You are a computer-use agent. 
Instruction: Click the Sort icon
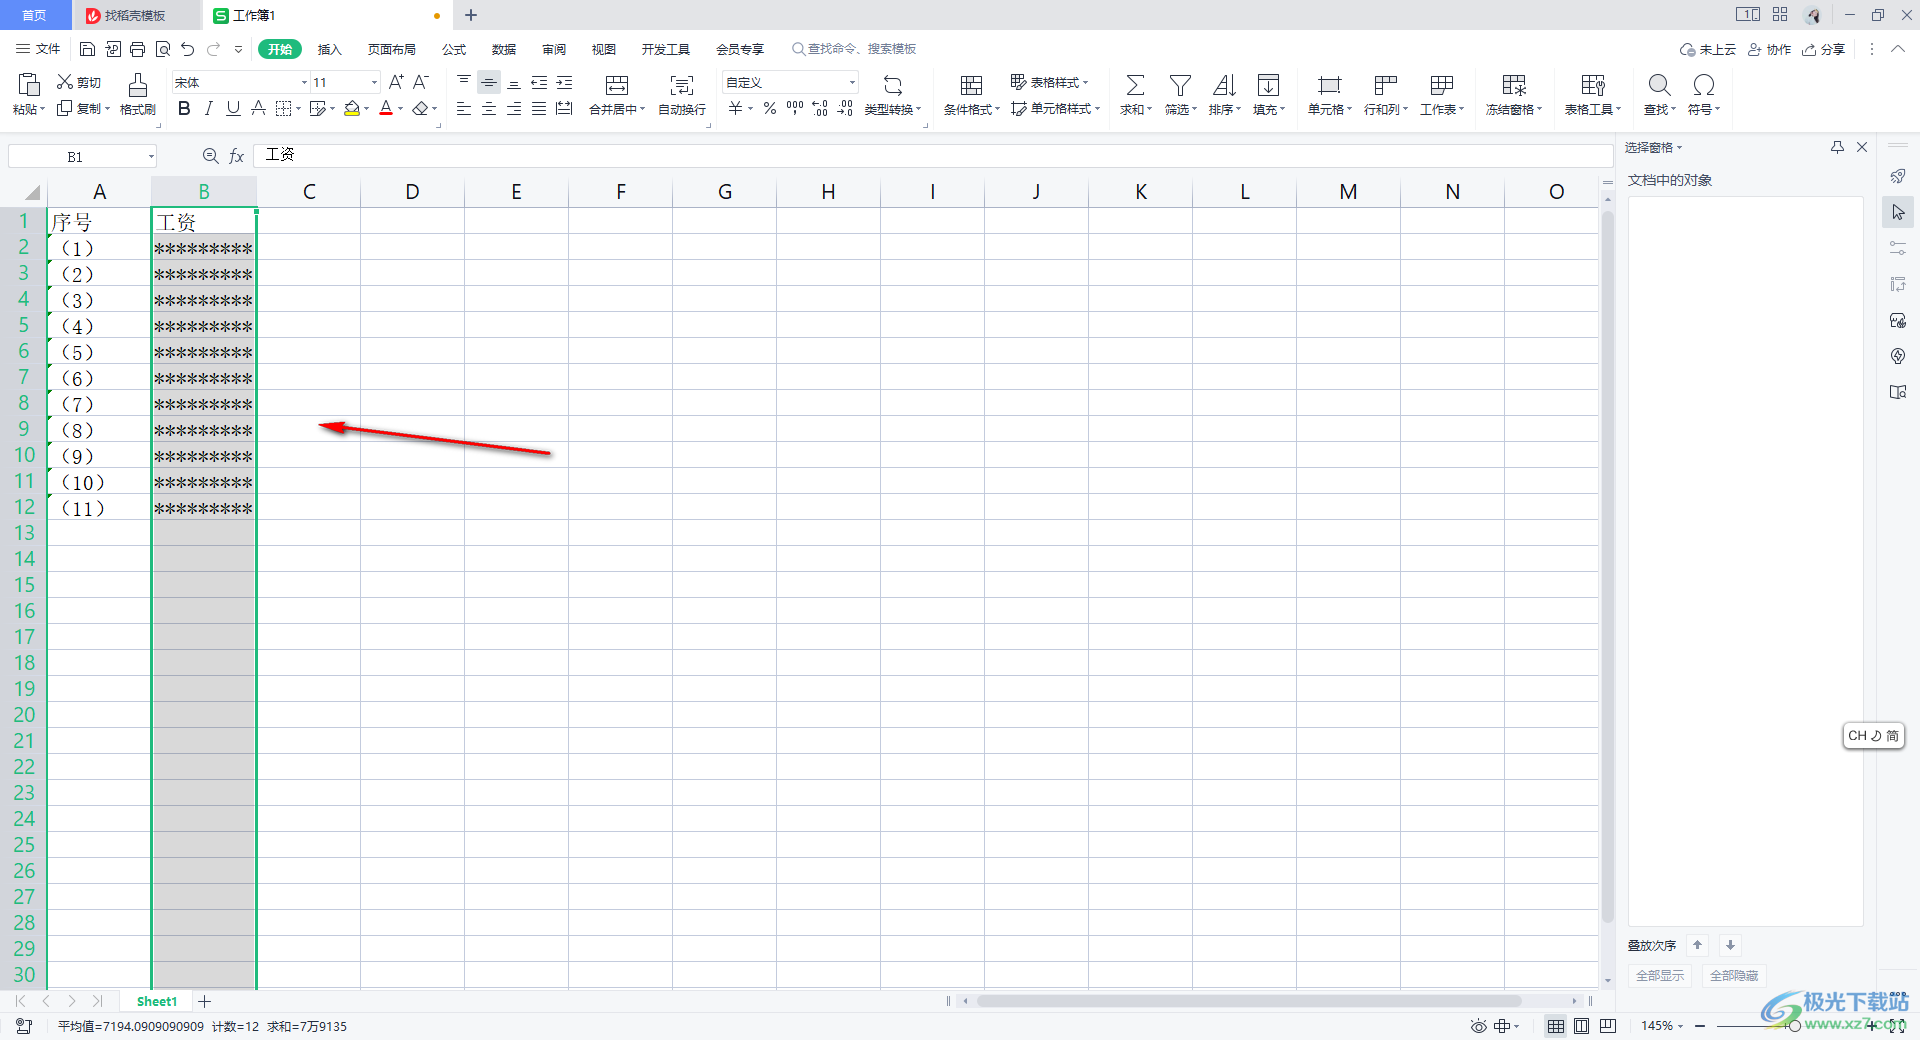1224,85
